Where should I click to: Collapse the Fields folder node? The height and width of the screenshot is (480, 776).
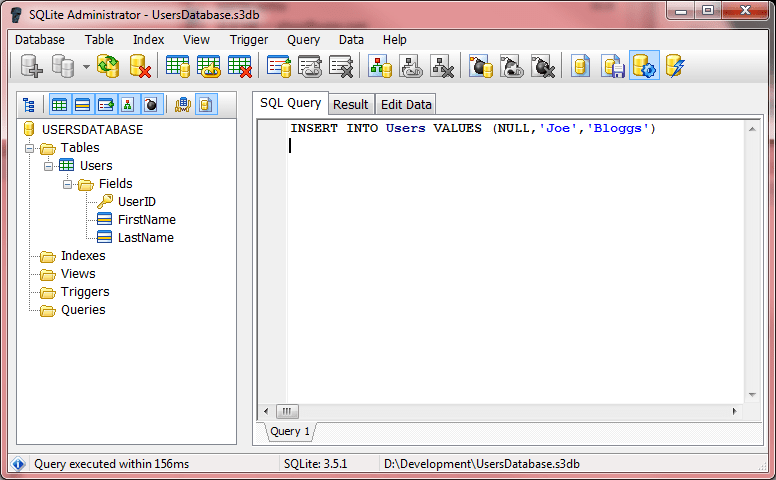coord(67,184)
